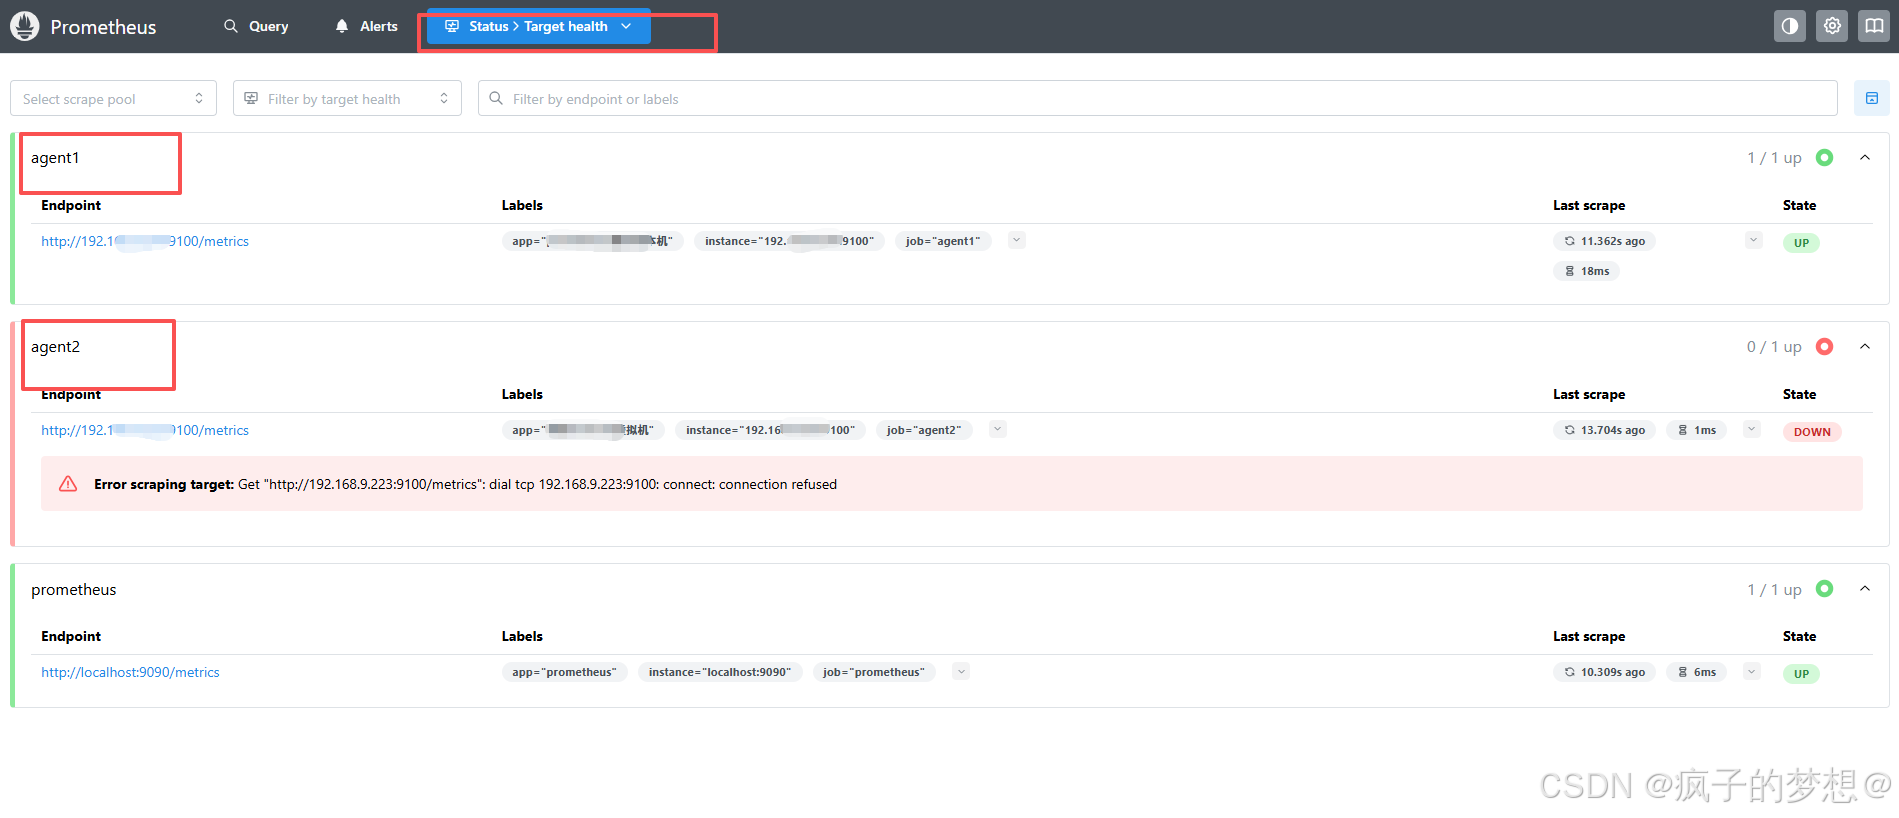Click the warning triangle in the scrape error
1899x818 pixels.
point(68,484)
